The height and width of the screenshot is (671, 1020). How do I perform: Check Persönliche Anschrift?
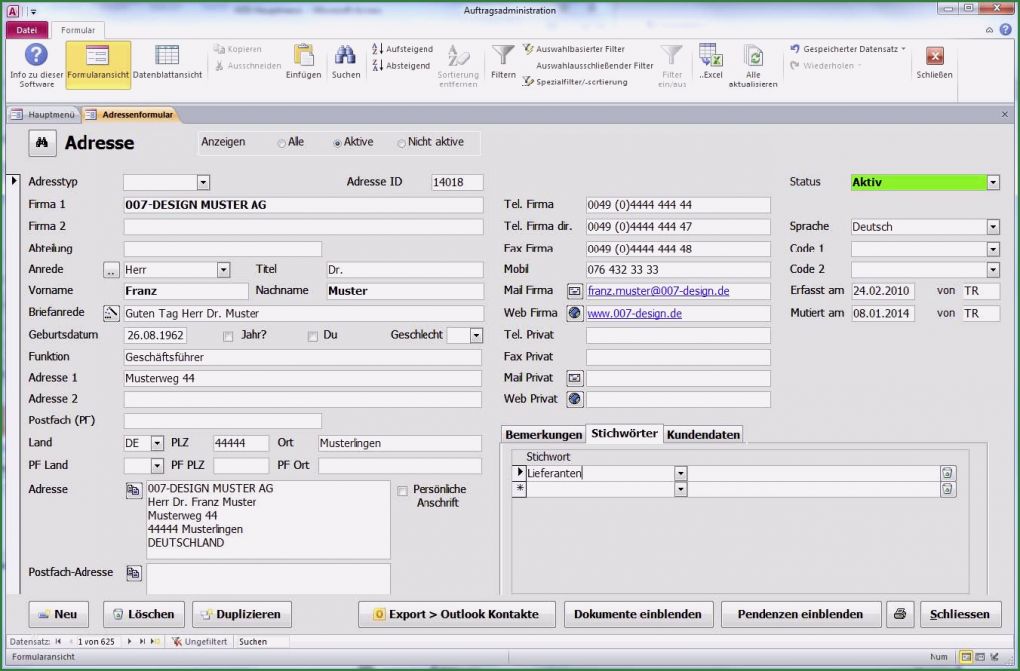point(403,491)
